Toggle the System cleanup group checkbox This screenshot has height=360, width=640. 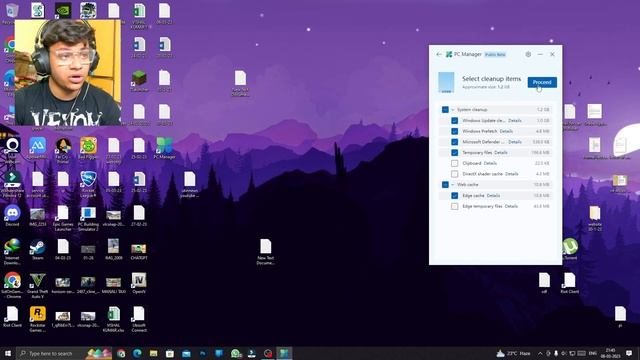pyautogui.click(x=445, y=109)
